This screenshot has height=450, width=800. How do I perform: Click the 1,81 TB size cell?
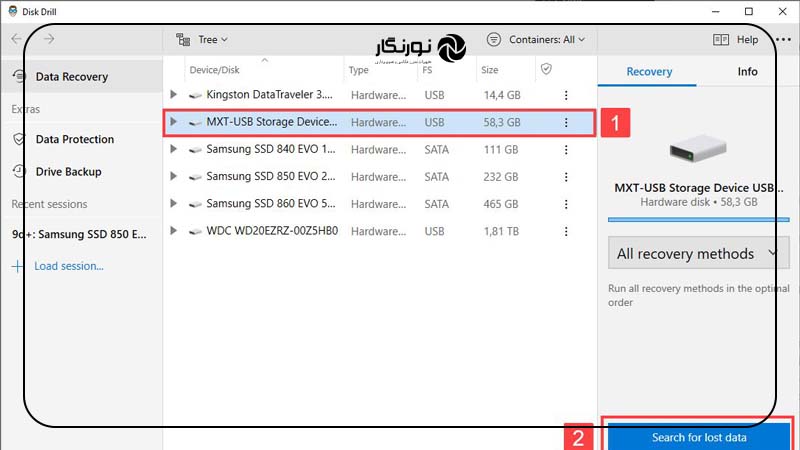tap(501, 231)
